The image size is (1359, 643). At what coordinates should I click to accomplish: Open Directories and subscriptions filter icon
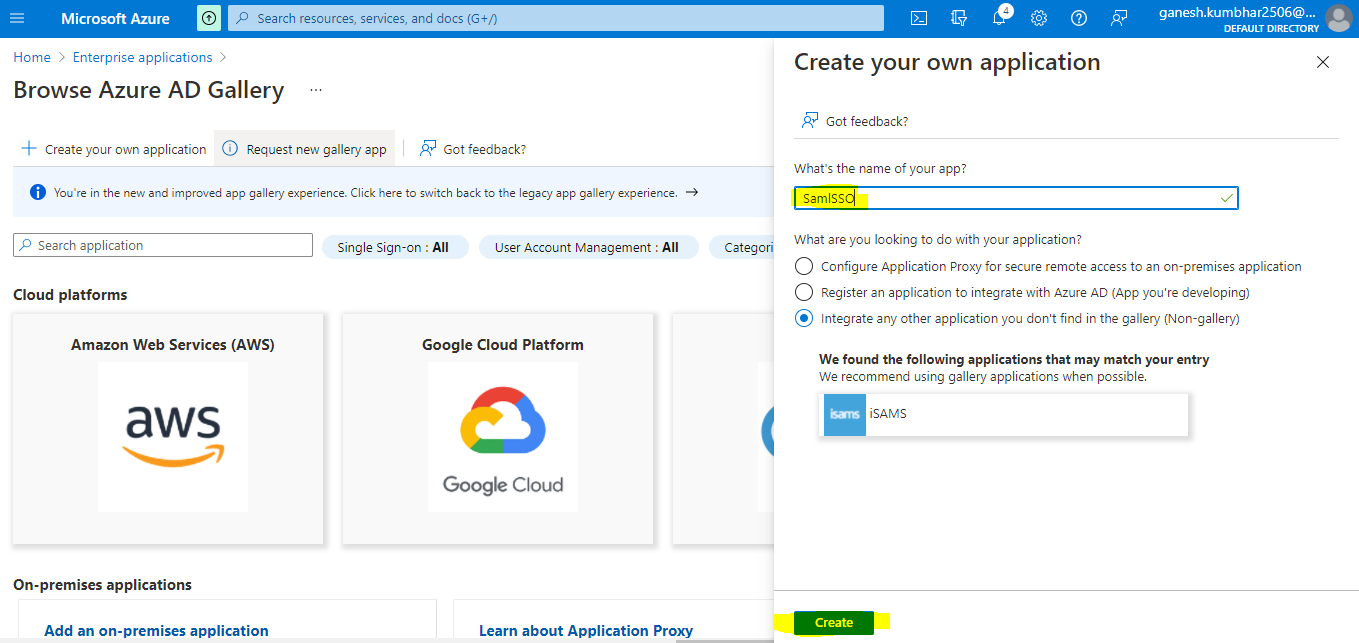coord(959,18)
